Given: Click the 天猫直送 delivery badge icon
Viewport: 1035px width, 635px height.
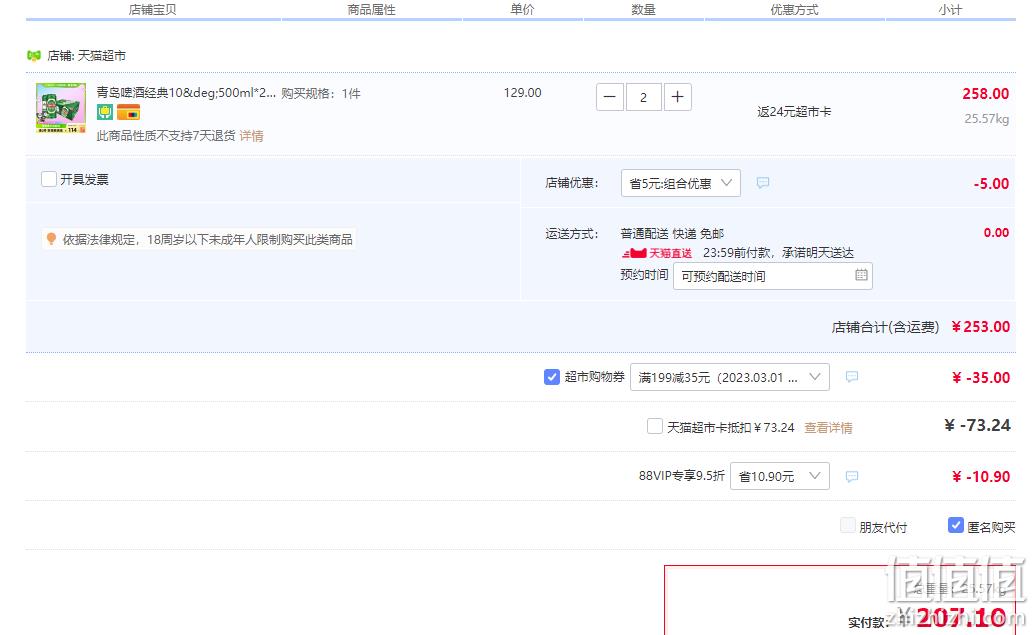Looking at the screenshot, I should tap(656, 253).
